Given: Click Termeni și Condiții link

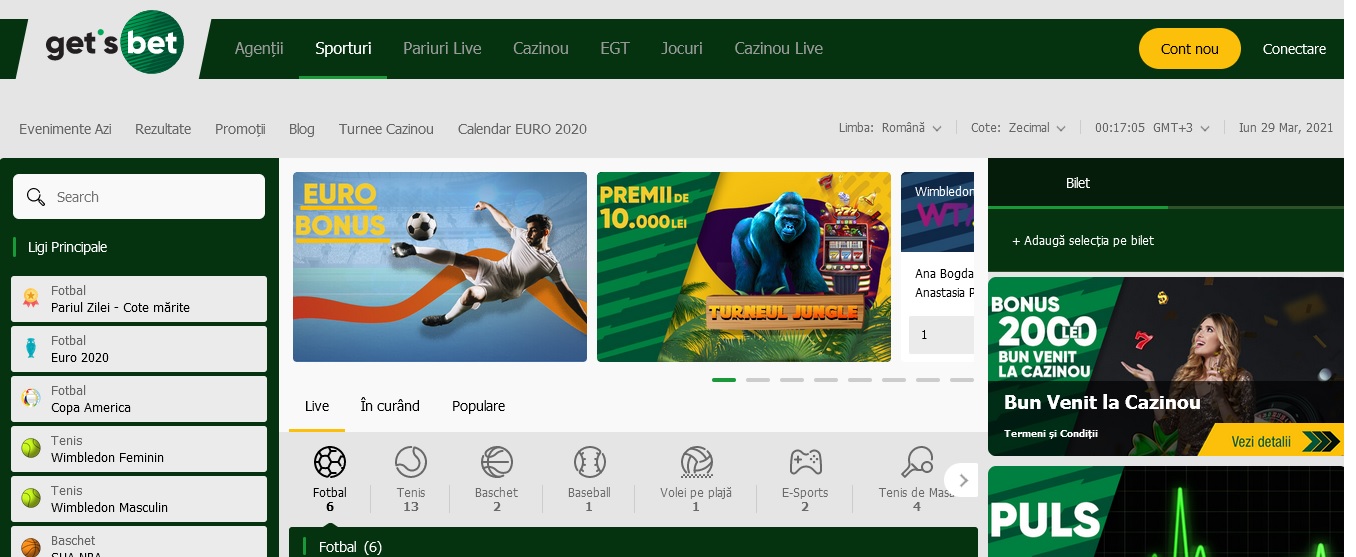Looking at the screenshot, I should (x=1050, y=433).
